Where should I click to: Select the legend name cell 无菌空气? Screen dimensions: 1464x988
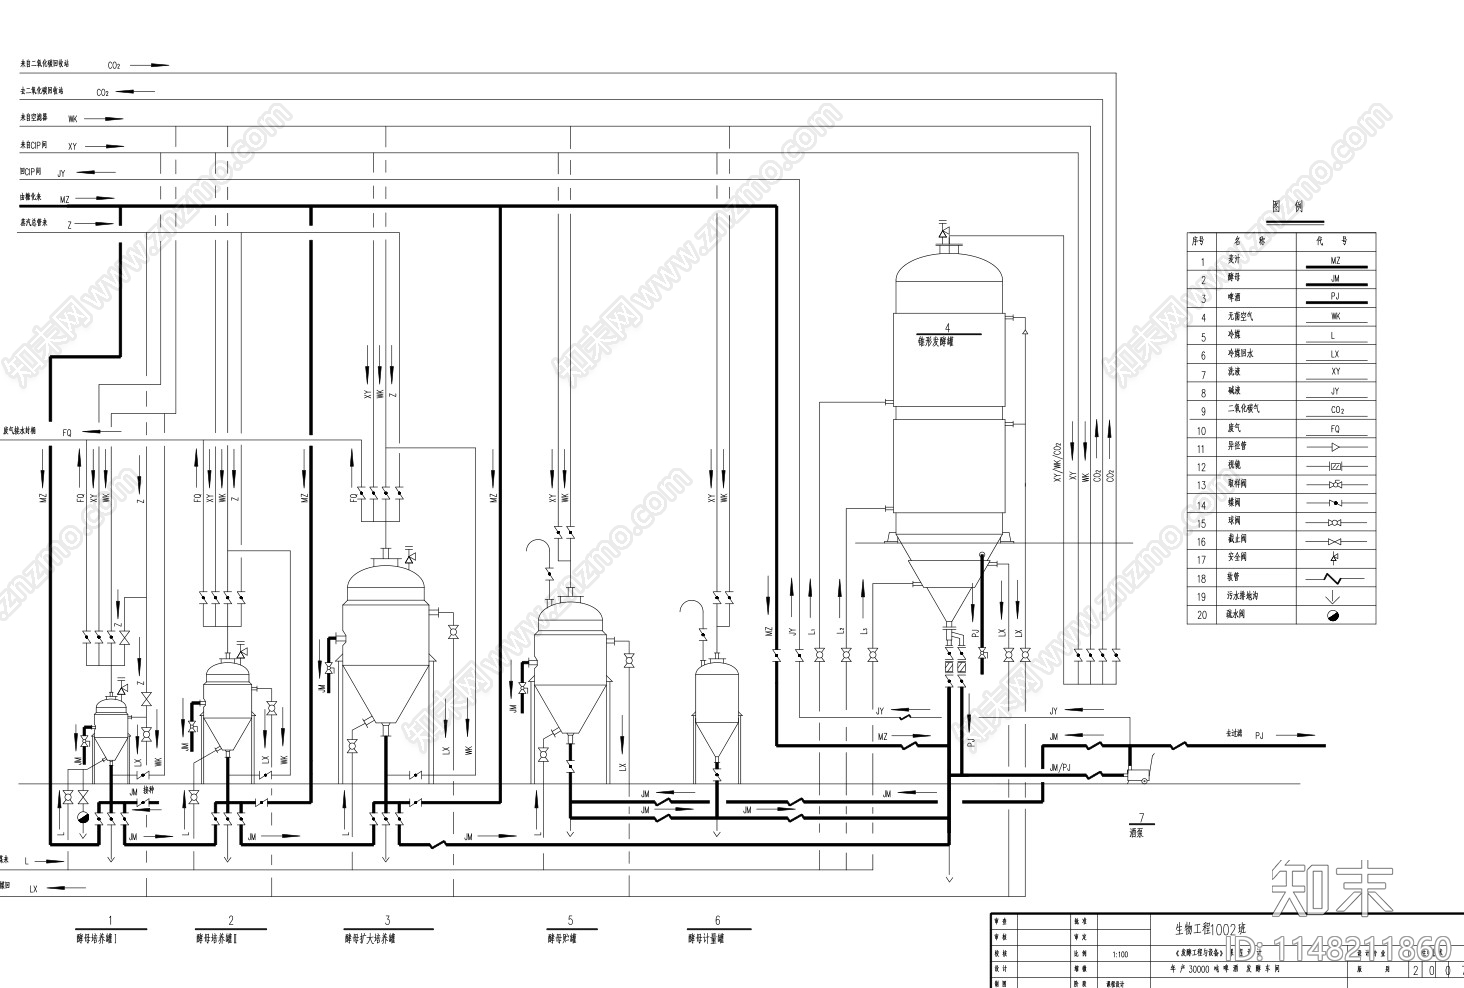coord(1240,316)
